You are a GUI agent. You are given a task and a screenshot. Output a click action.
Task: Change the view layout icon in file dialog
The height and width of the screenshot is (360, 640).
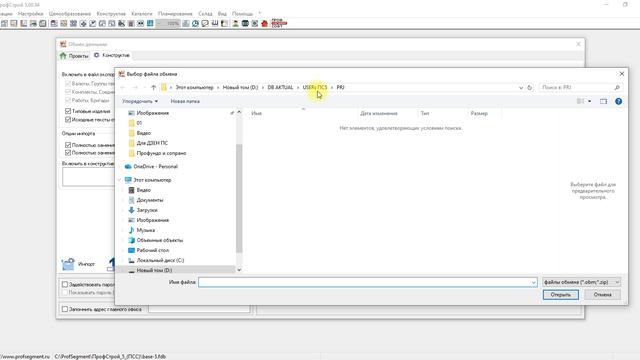coord(580,101)
